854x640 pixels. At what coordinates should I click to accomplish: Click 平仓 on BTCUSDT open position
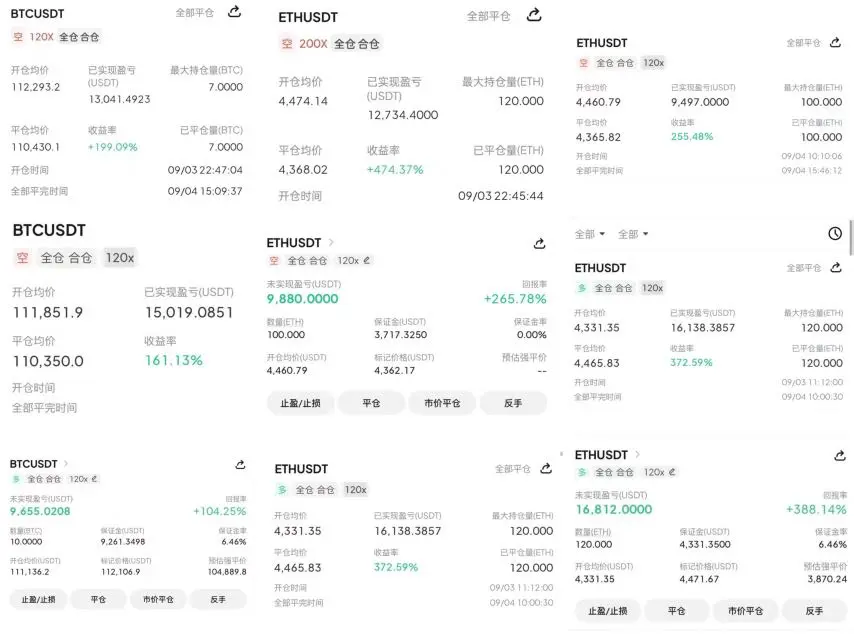[98, 599]
